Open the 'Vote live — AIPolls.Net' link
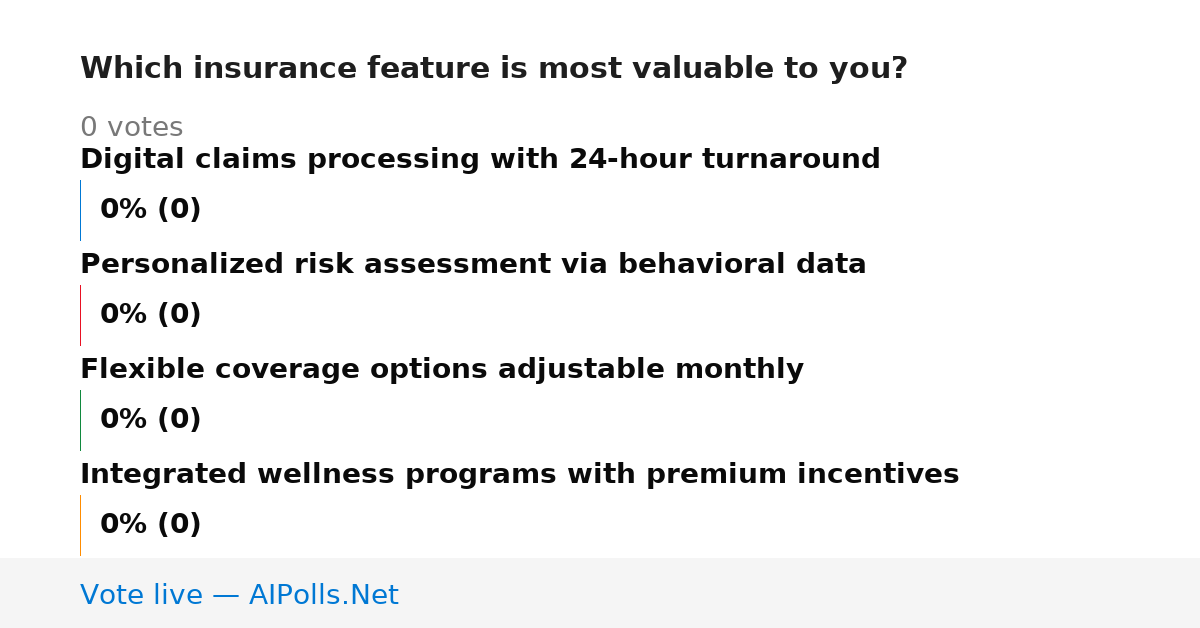This screenshot has width=1200, height=628. tap(239, 596)
